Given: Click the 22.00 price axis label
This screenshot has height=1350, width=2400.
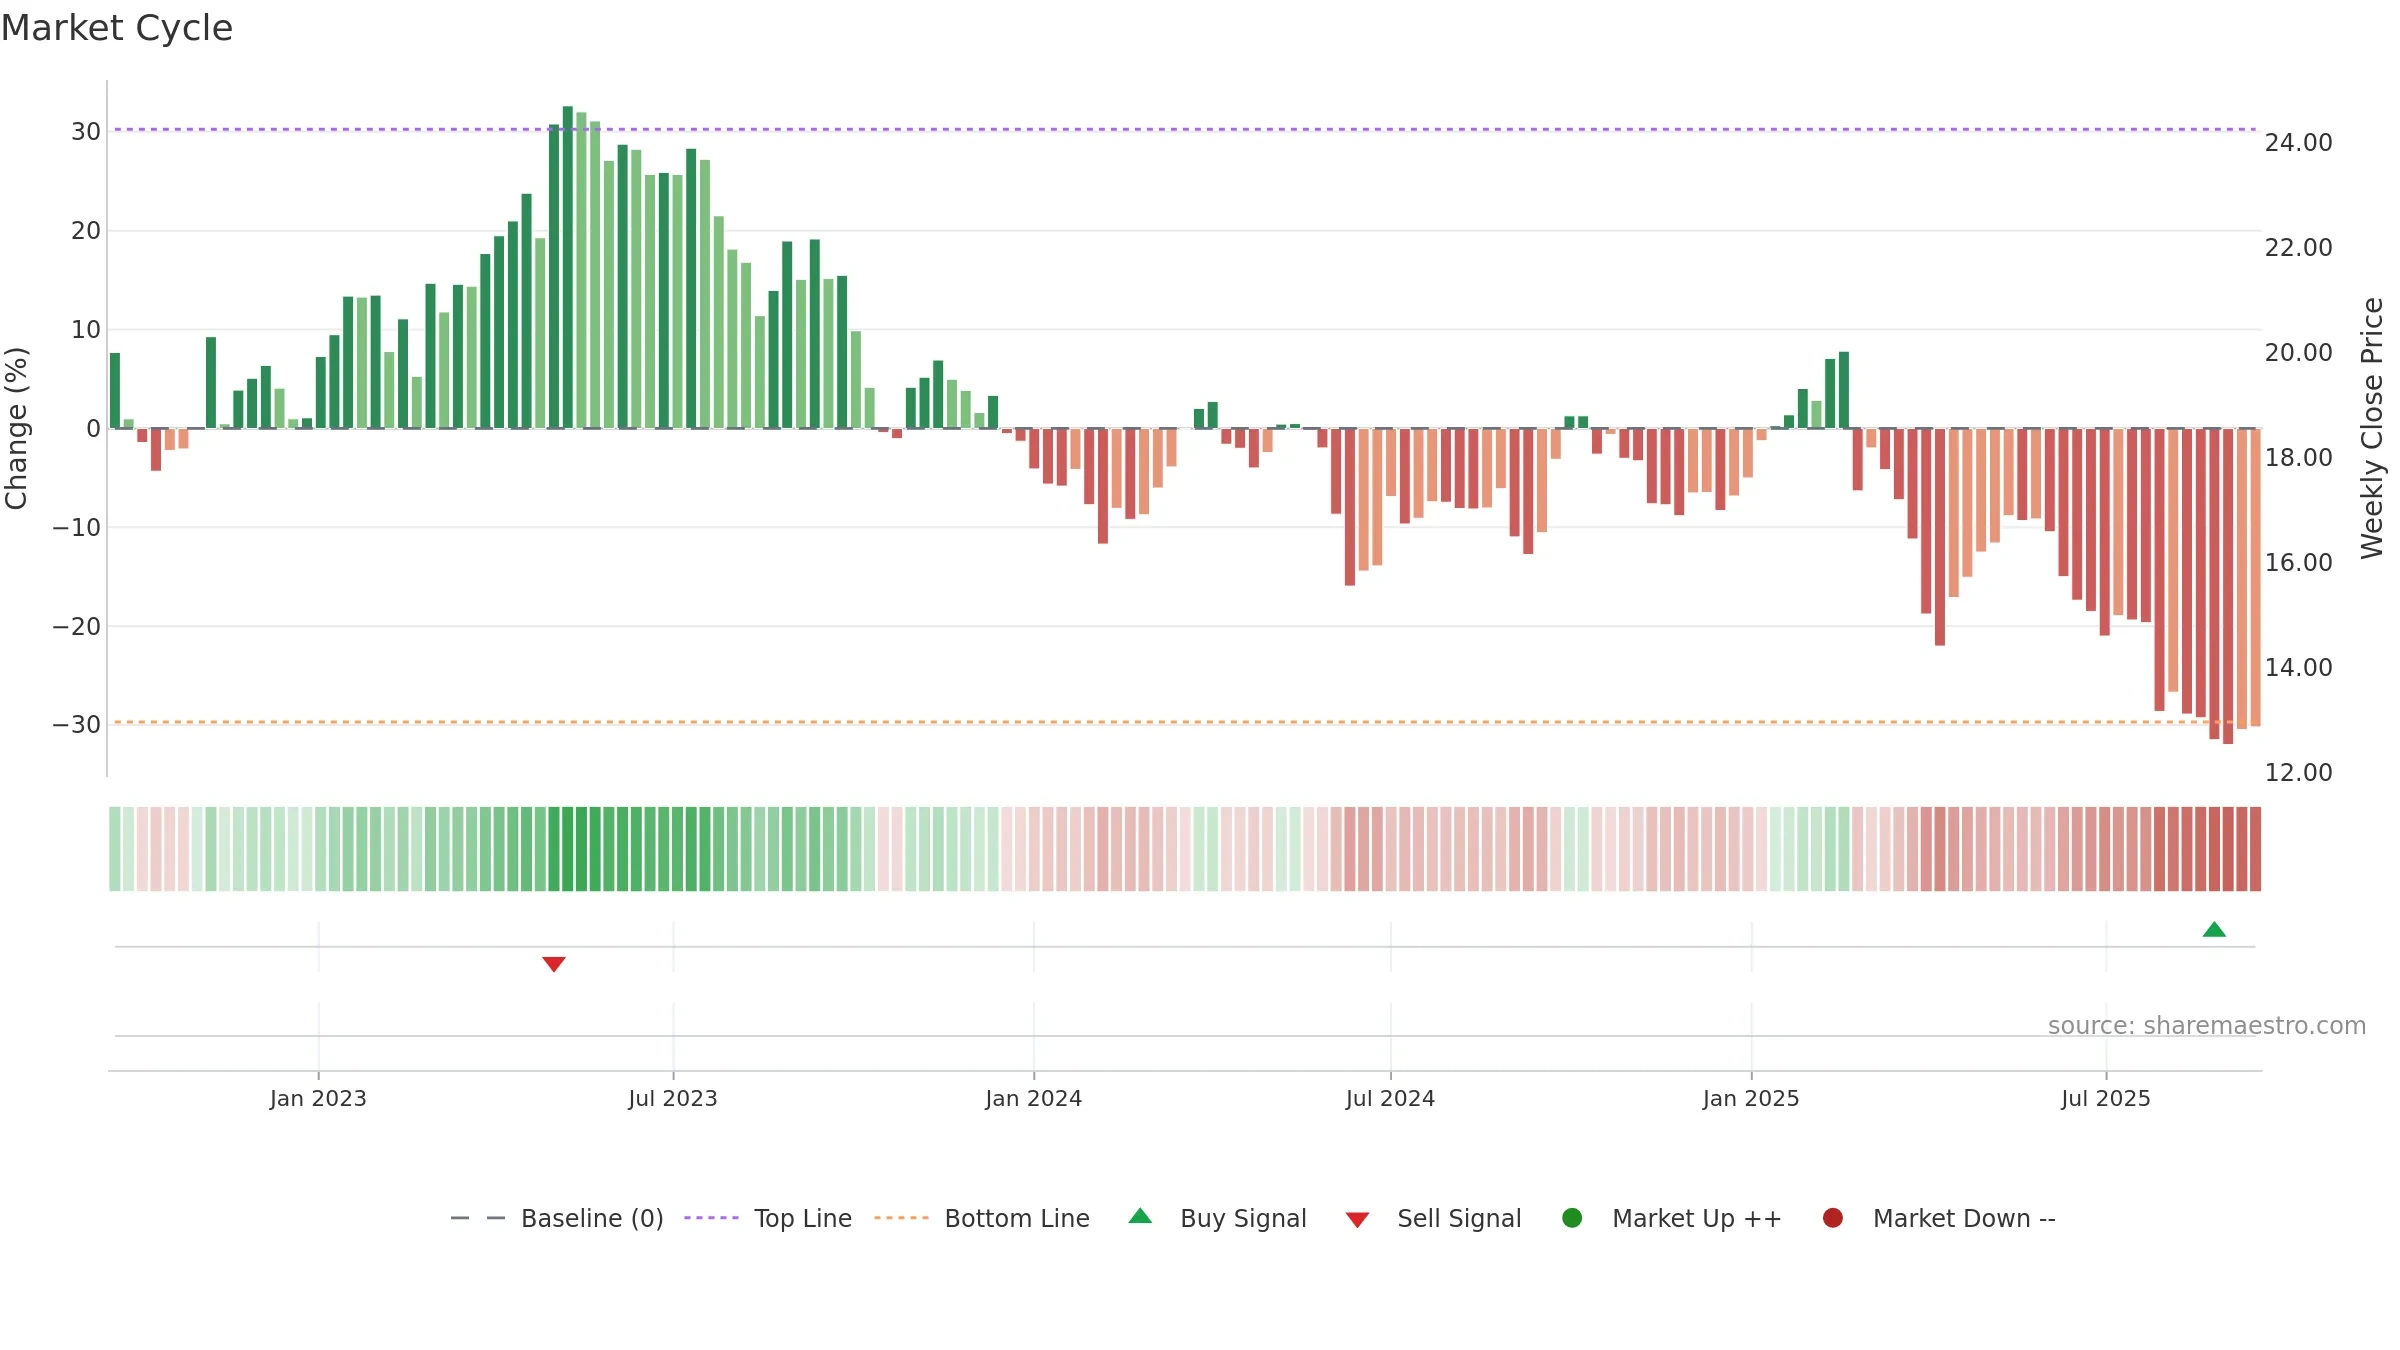Looking at the screenshot, I should click(2298, 248).
